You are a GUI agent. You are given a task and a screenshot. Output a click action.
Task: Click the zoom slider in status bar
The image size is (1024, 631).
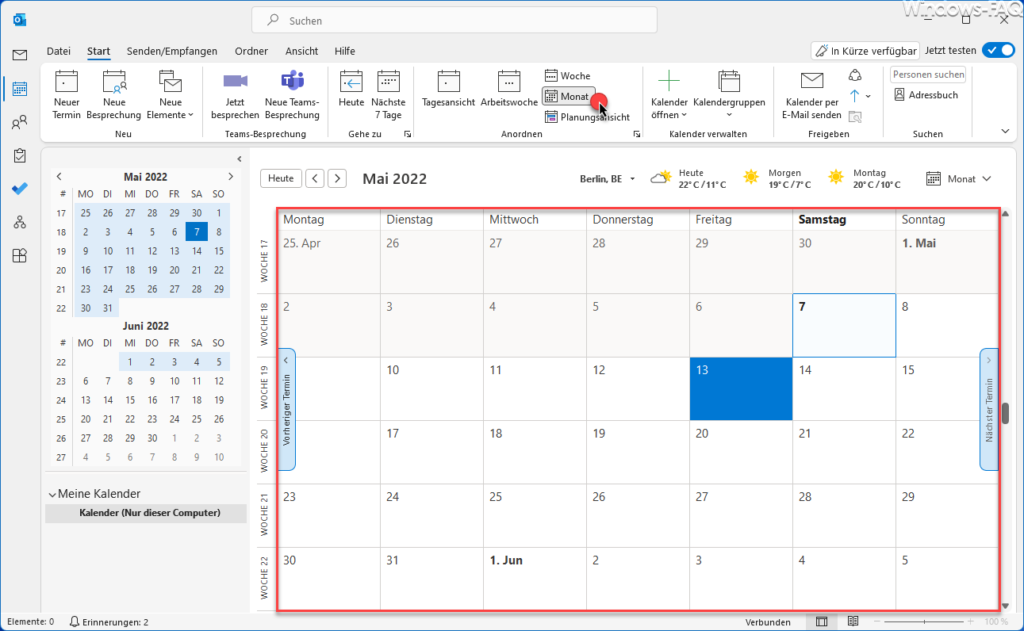tap(924, 622)
